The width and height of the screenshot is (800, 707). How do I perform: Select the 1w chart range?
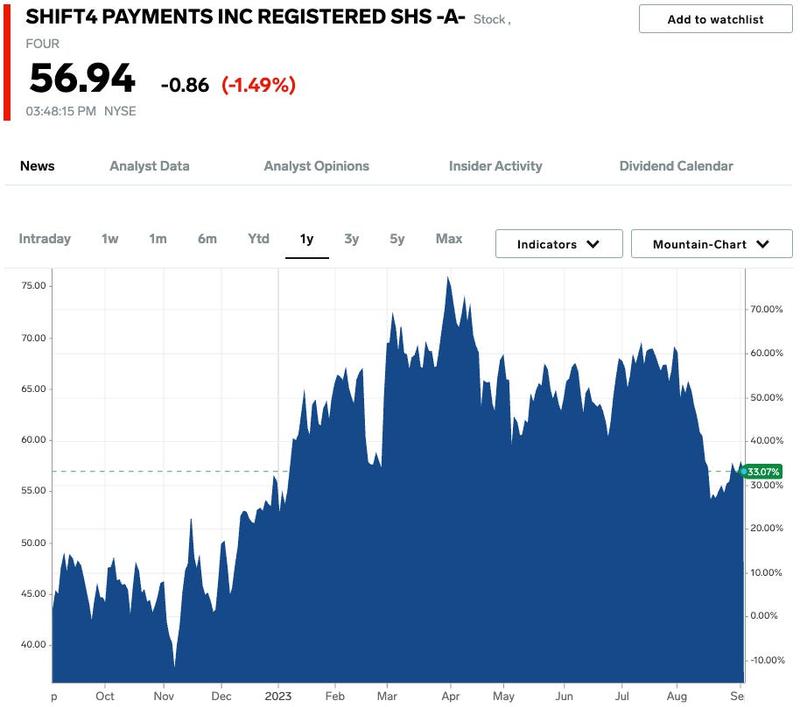[x=110, y=239]
